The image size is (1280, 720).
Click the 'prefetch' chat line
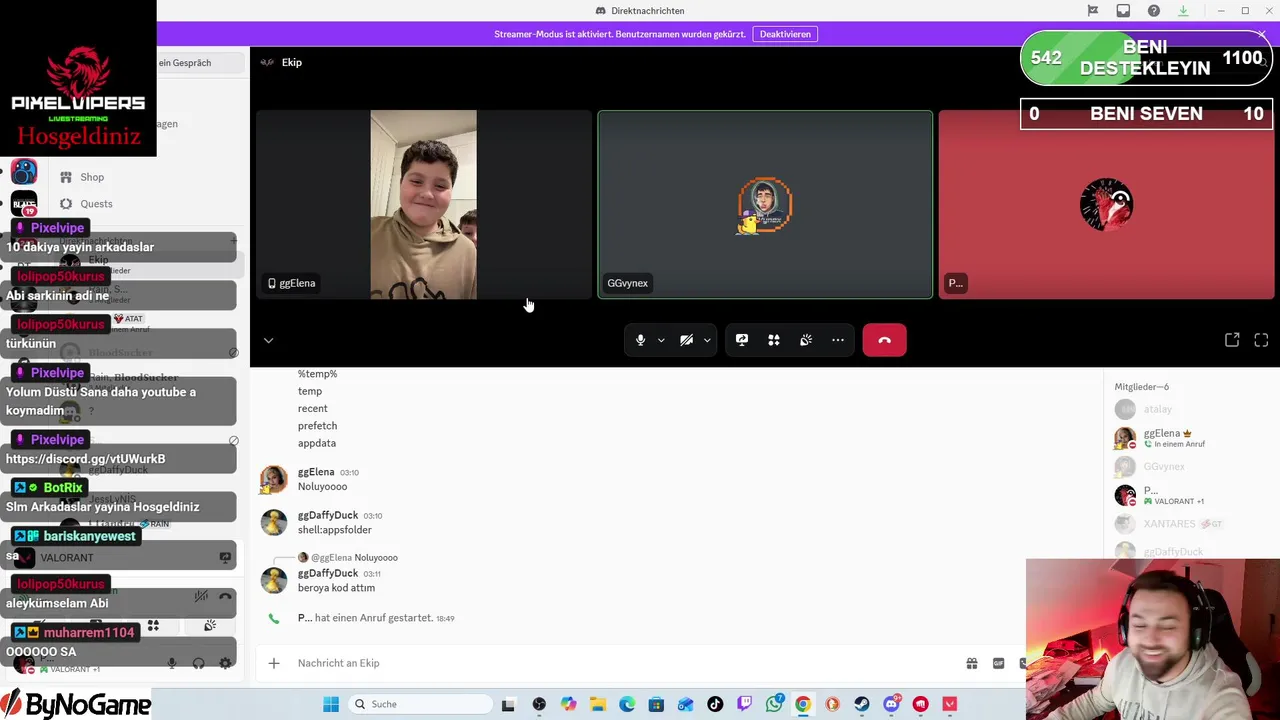[317, 426]
